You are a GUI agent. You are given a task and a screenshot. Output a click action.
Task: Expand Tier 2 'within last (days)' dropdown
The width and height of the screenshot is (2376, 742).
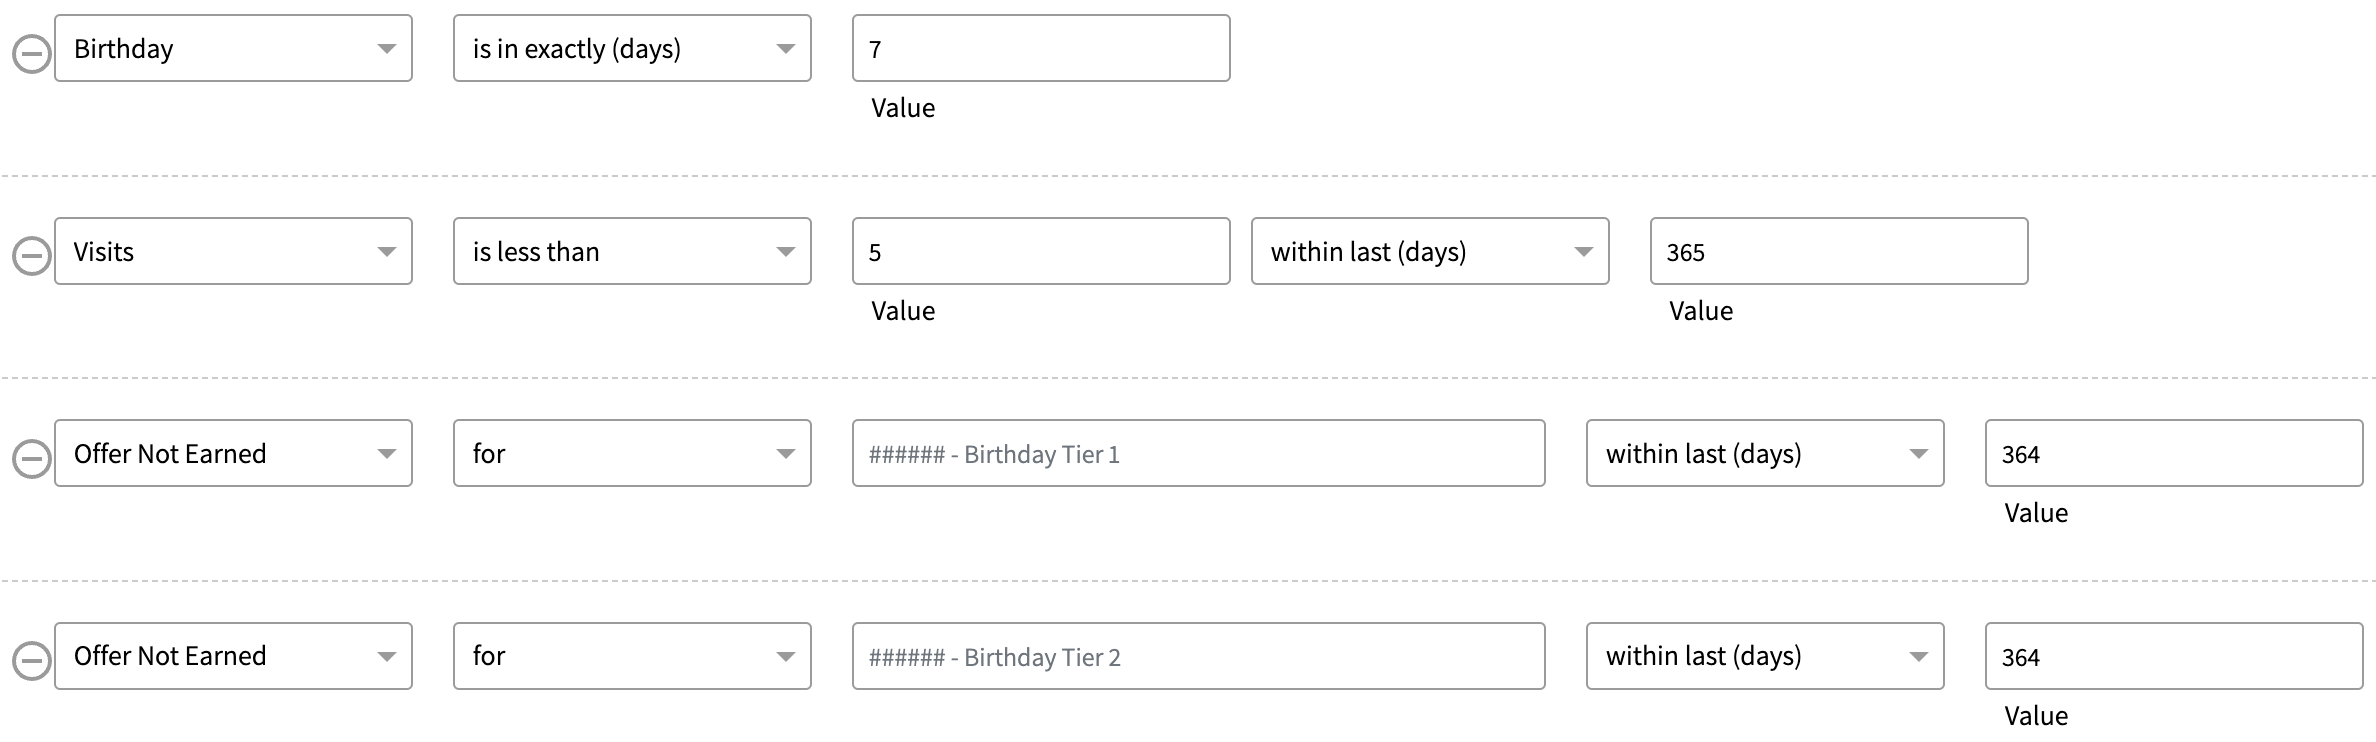point(1765,656)
